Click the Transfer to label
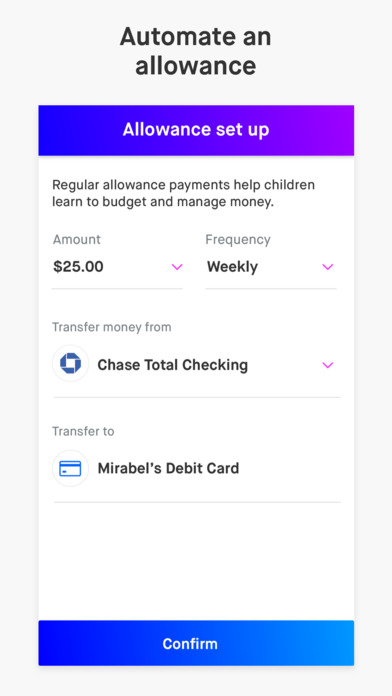This screenshot has height=696, width=392. click(x=83, y=431)
